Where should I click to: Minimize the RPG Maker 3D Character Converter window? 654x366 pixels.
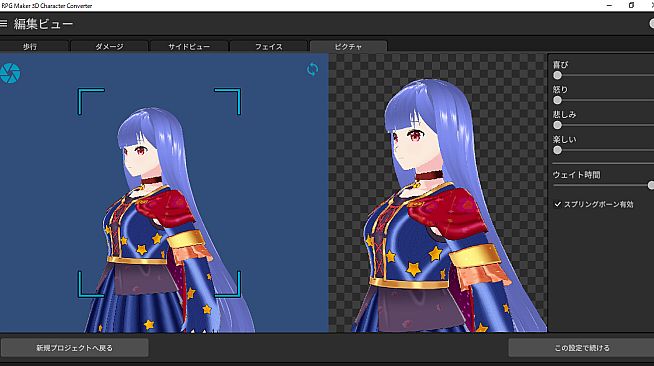coord(609,5)
